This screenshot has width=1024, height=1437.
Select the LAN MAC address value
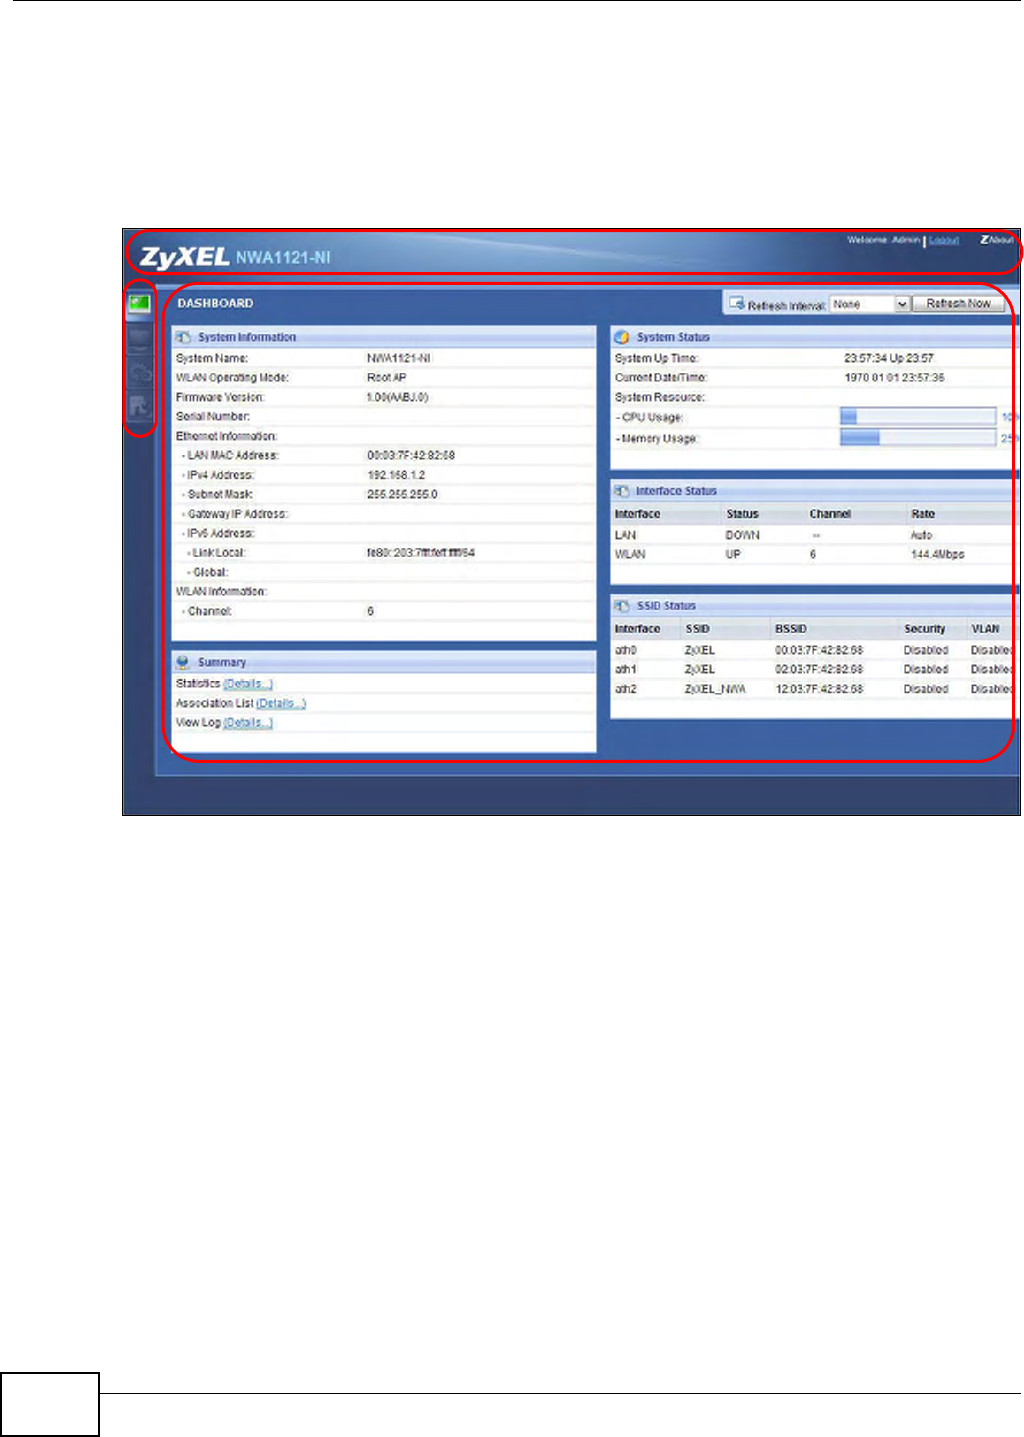411,455
